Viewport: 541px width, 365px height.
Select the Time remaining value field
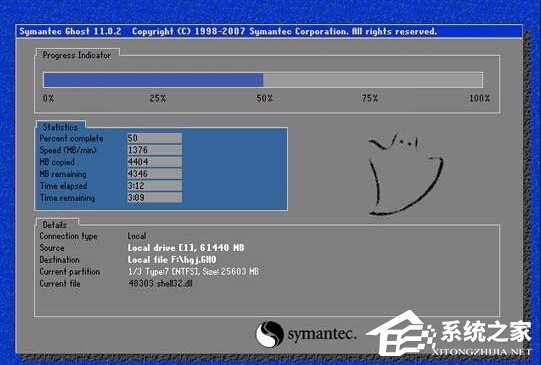(155, 197)
